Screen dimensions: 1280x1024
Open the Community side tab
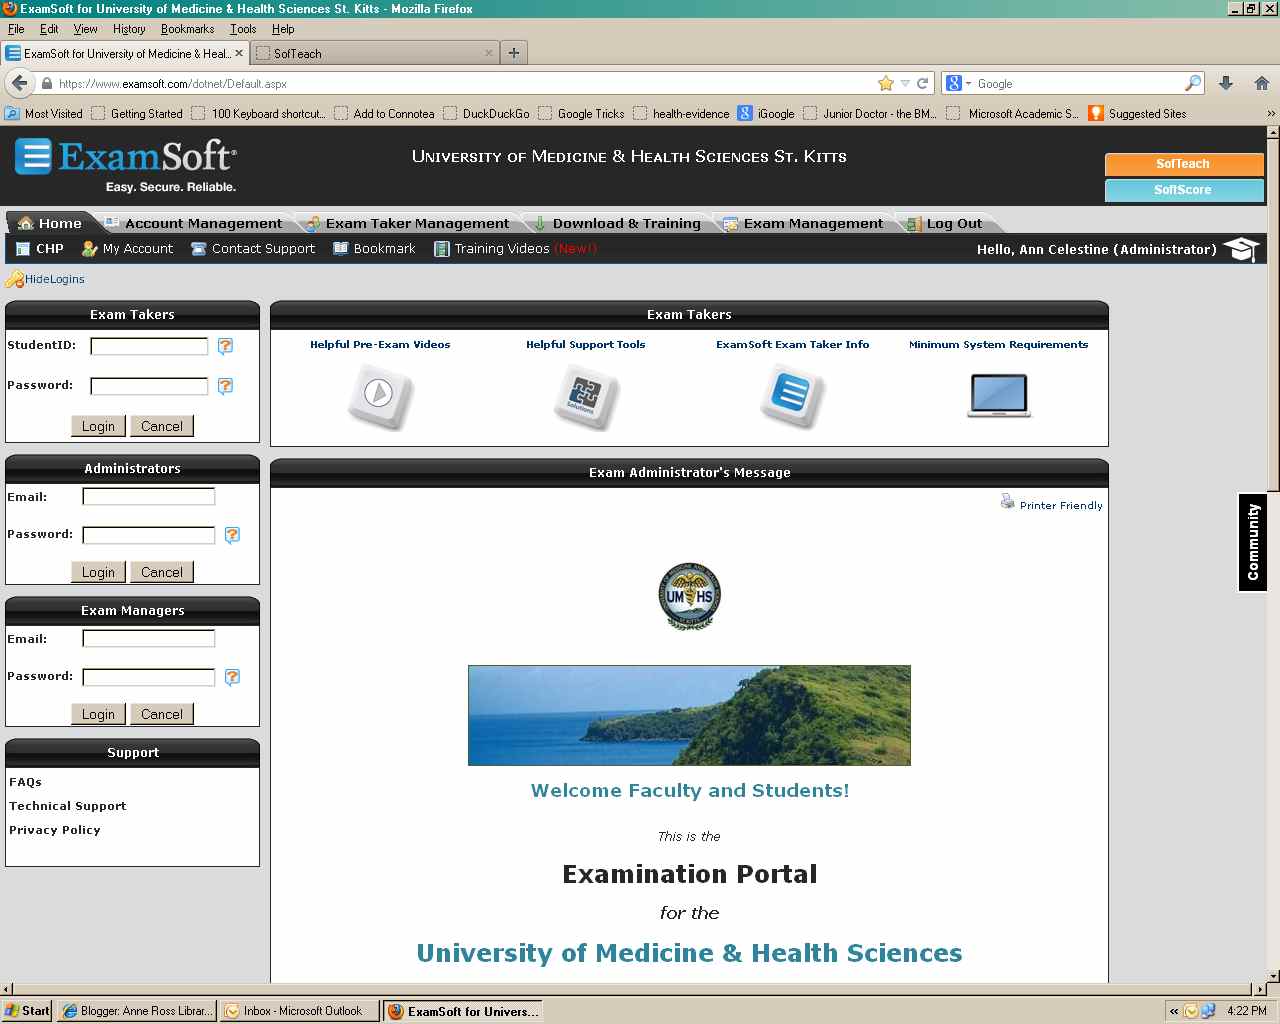tap(1253, 543)
